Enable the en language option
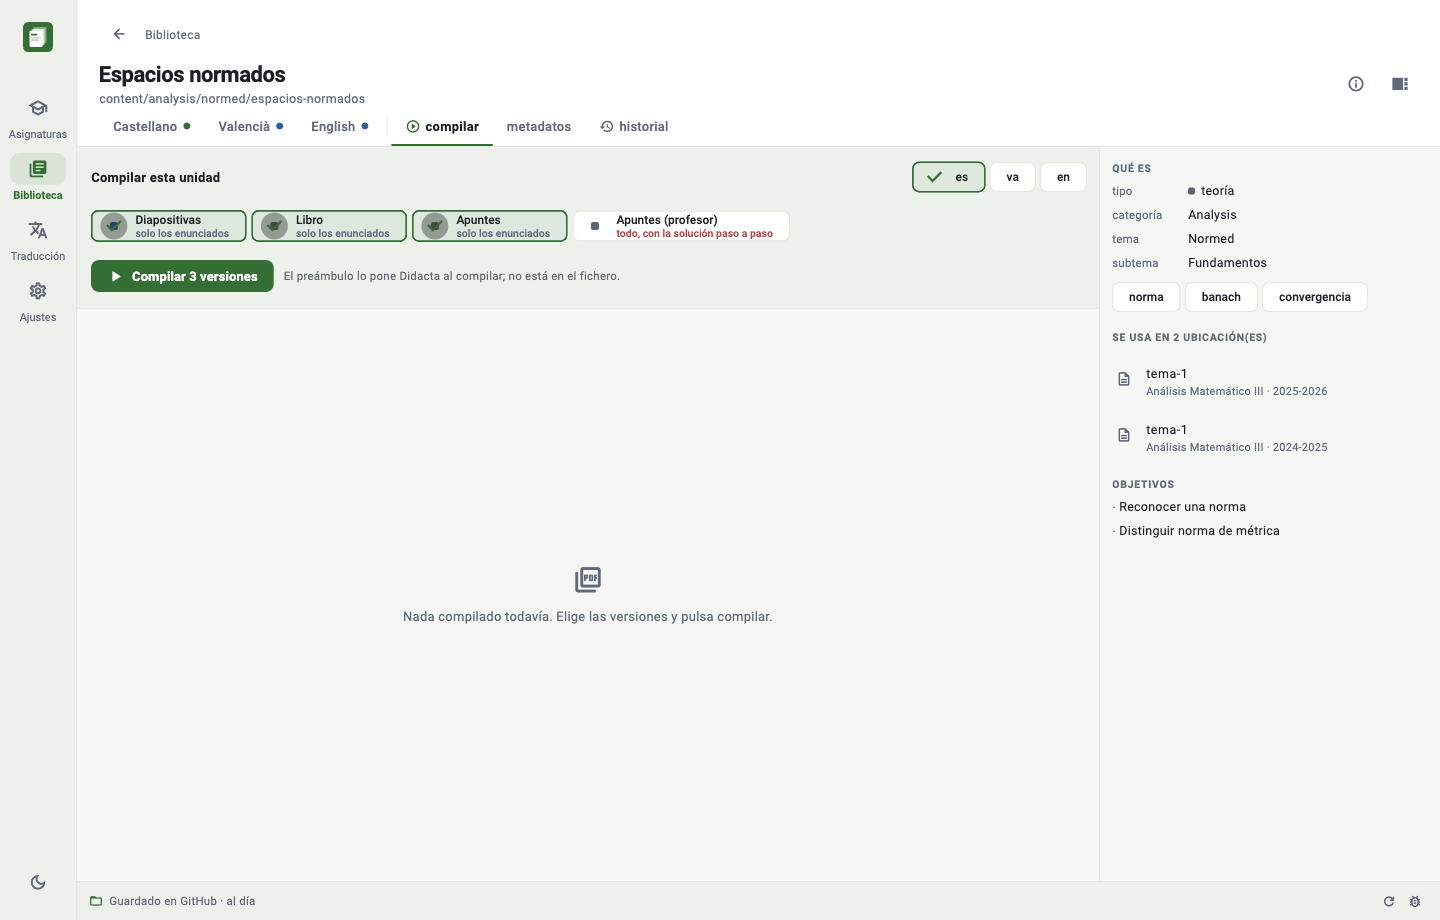The image size is (1440, 920). point(1064,177)
